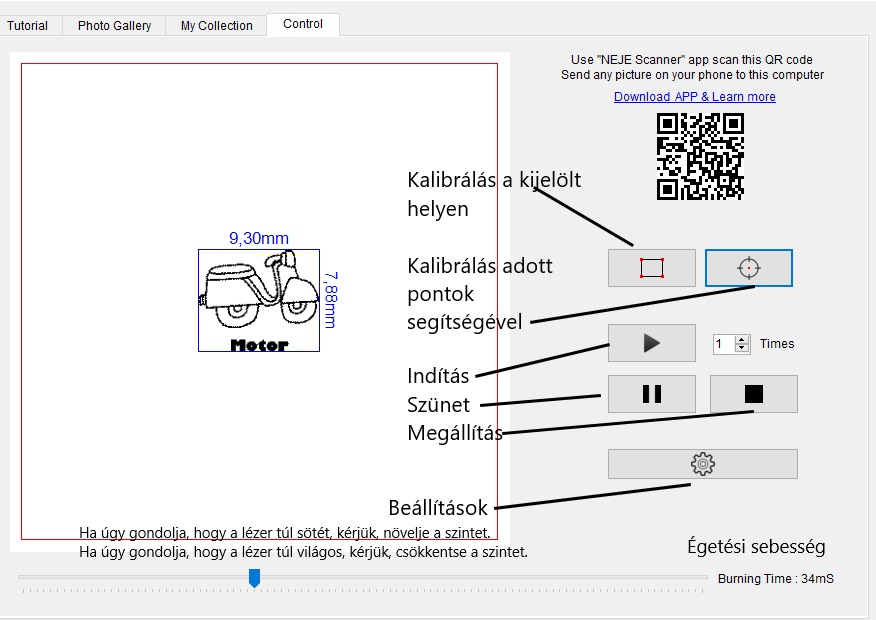Select the Control tab
Image resolution: width=876 pixels, height=620 pixels.
(302, 24)
